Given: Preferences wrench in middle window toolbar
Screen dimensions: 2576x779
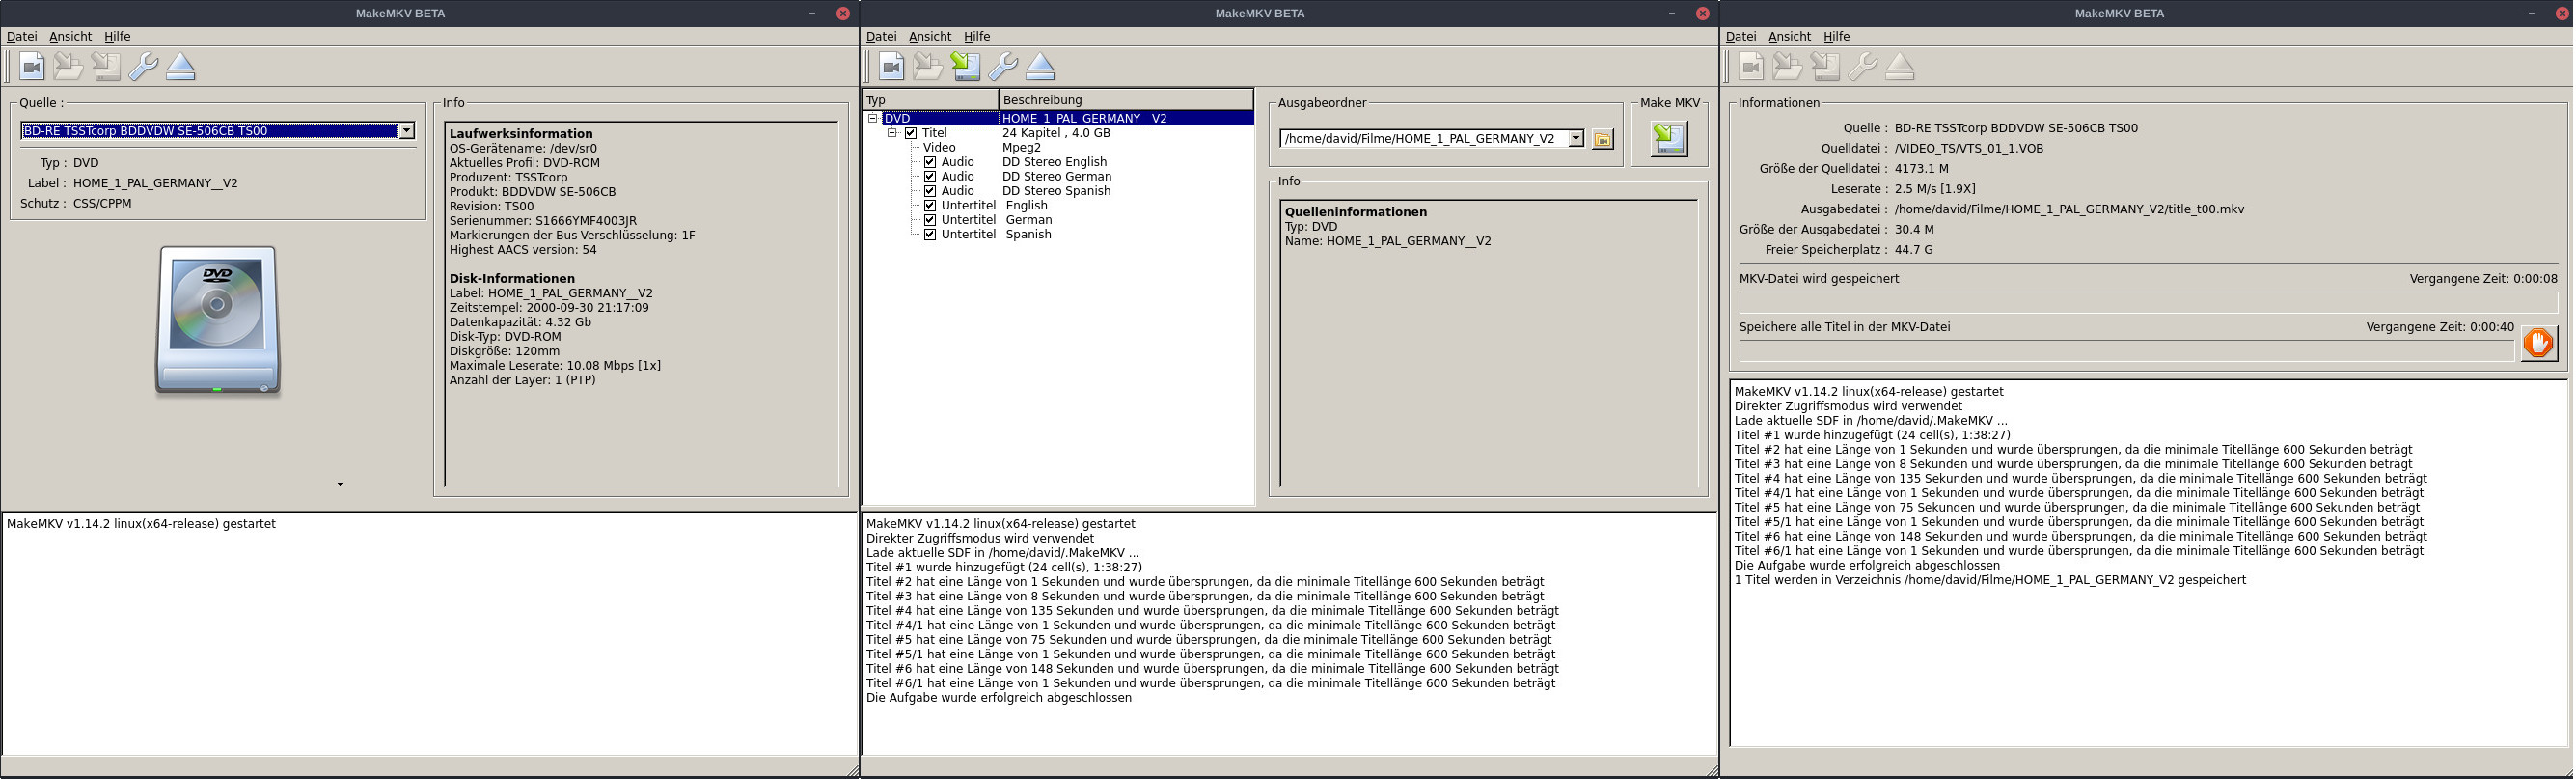Looking at the screenshot, I should tap(1003, 66).
